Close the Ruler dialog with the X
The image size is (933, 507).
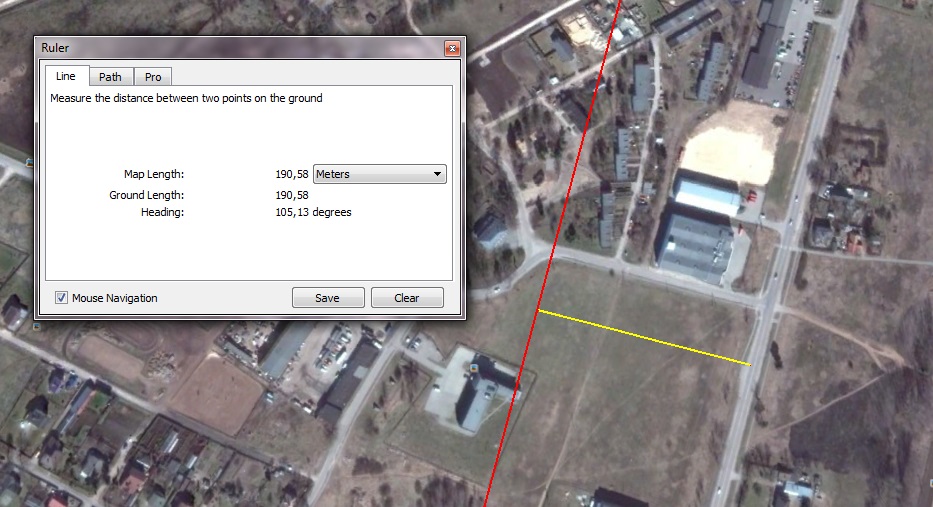[x=452, y=48]
